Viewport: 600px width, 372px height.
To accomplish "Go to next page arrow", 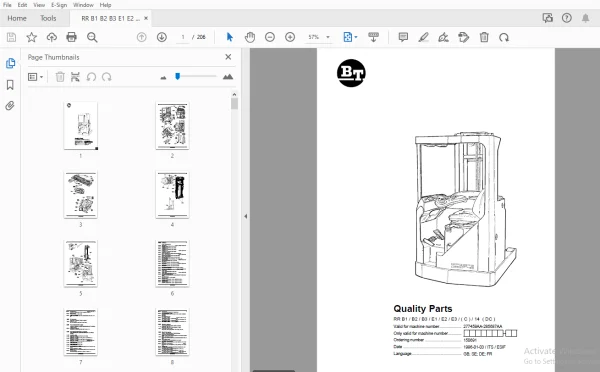I will pos(162,37).
